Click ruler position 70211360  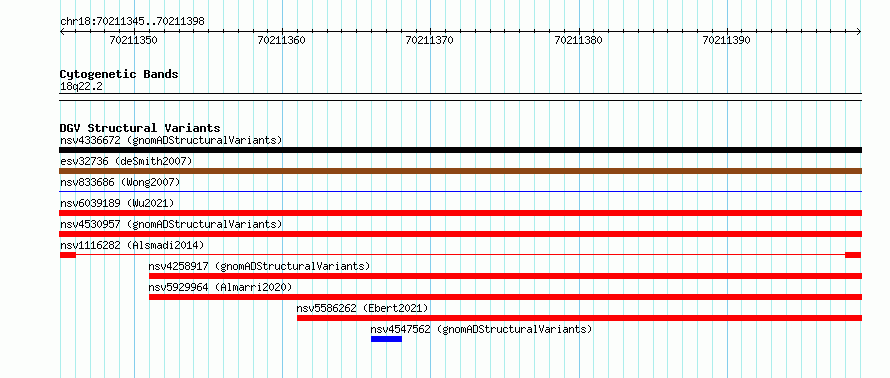click(282, 40)
